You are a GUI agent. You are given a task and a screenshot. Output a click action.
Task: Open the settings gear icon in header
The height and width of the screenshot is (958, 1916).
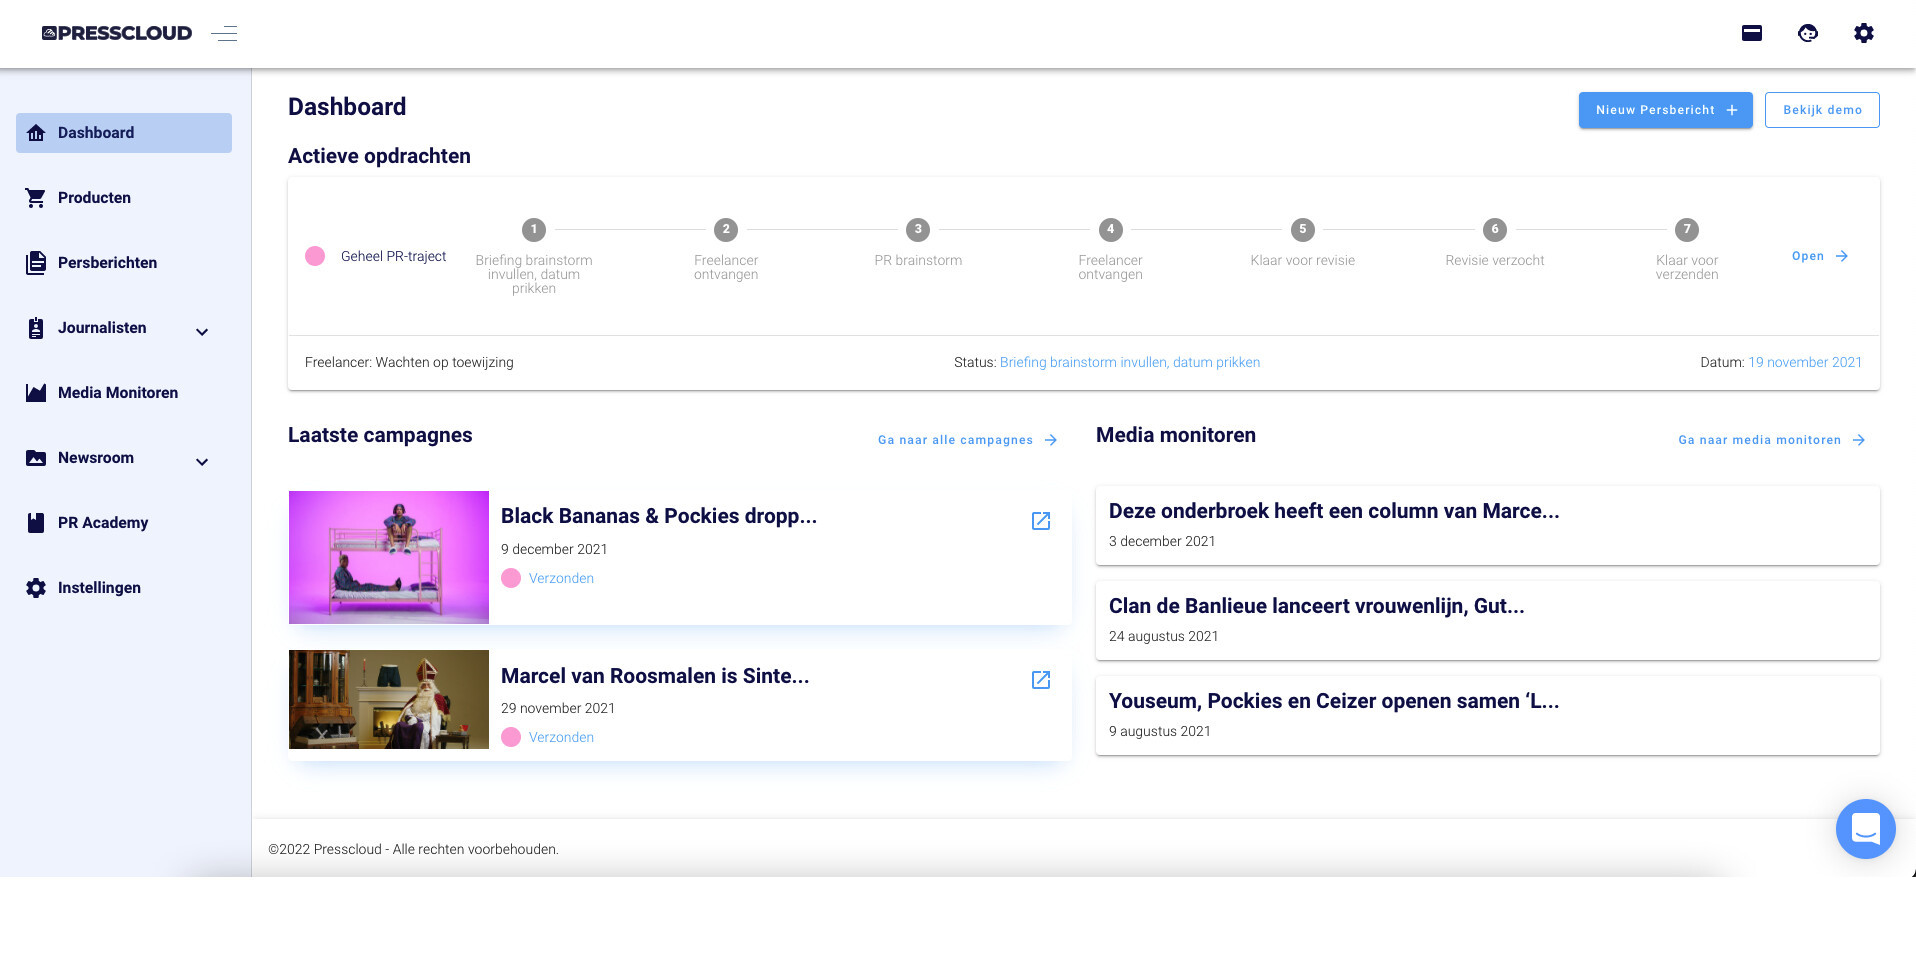point(1863,33)
